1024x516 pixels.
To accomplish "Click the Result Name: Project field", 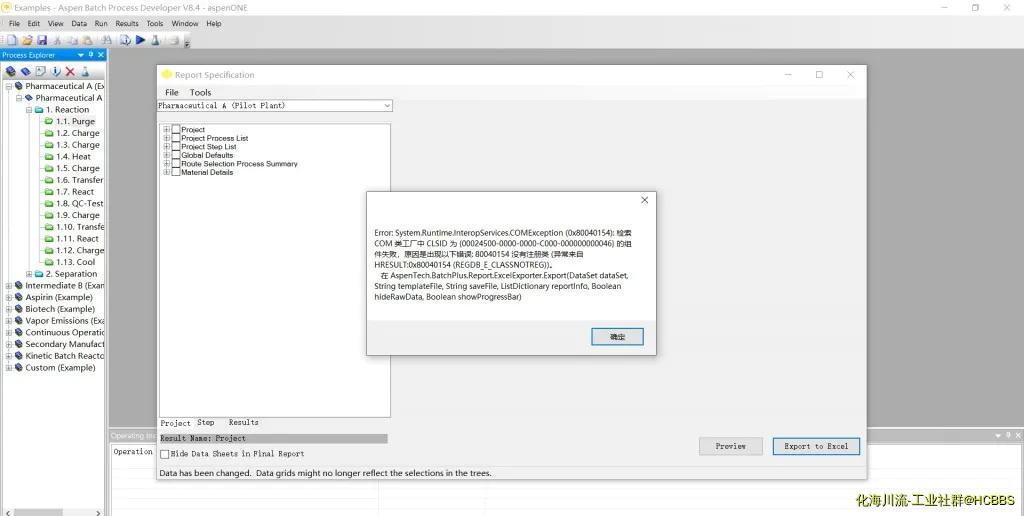I will pyautogui.click(x=273, y=438).
